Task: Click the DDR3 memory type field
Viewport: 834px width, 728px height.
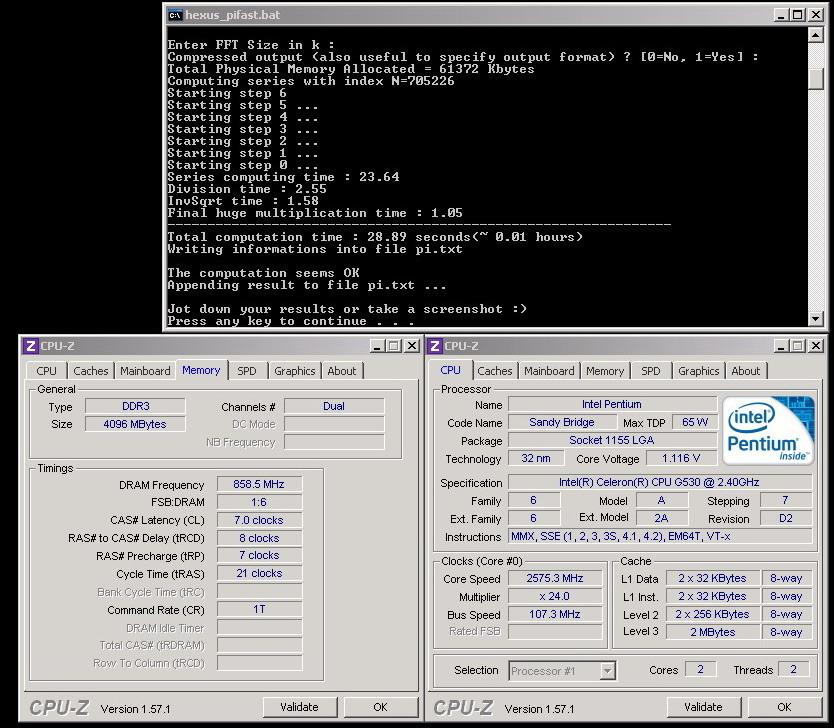Action: pyautogui.click(x=136, y=406)
